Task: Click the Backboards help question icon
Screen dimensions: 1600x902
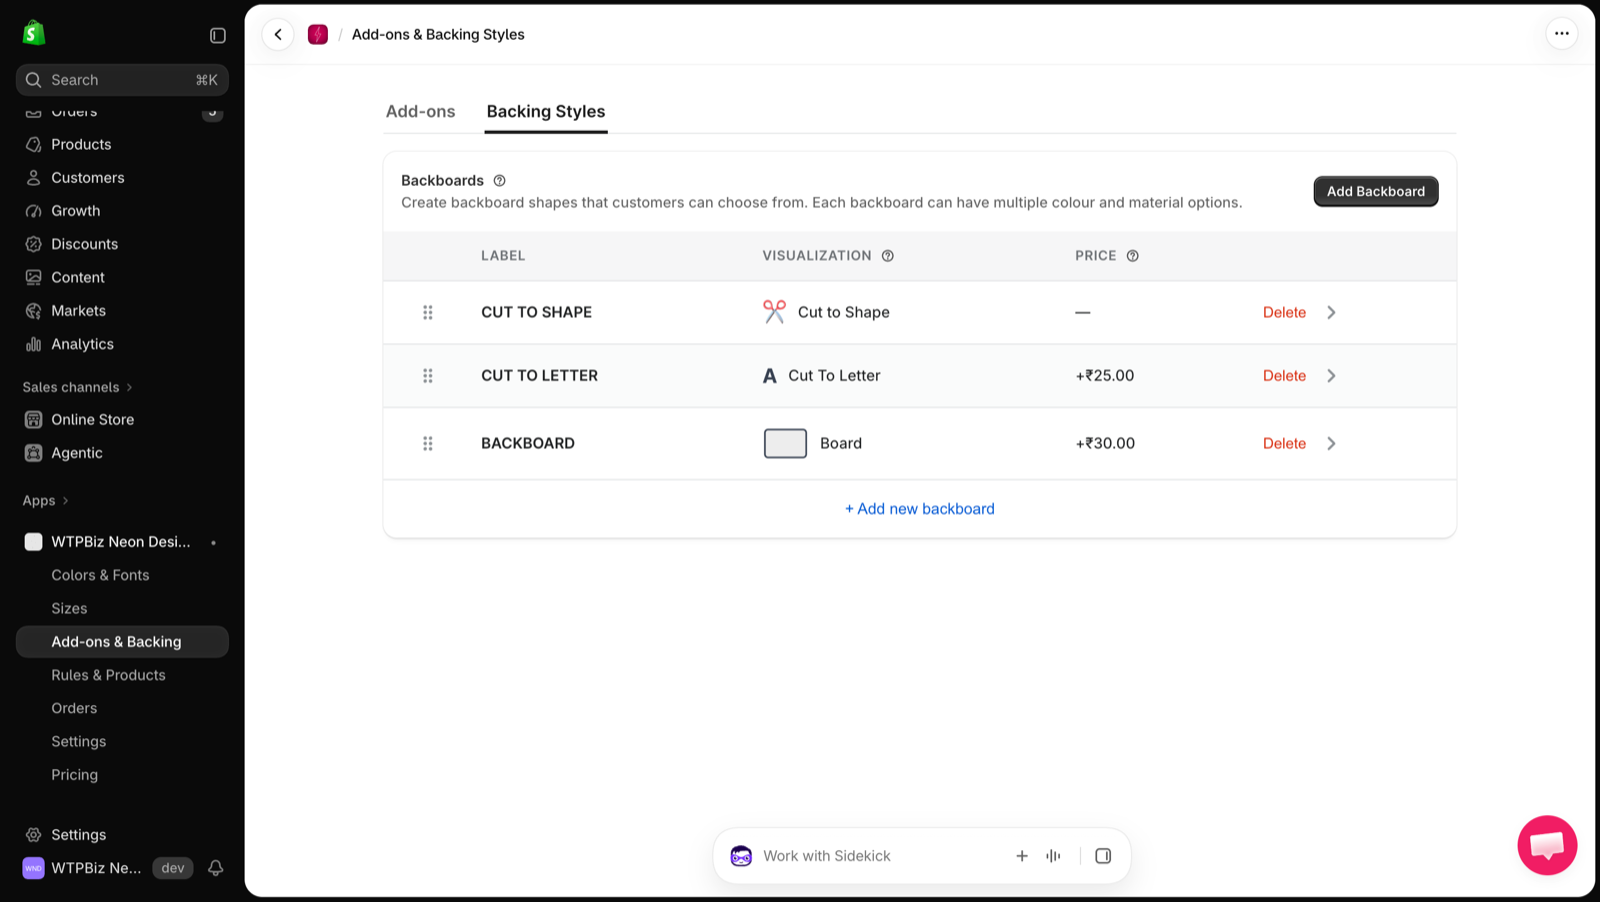Action: tap(500, 181)
